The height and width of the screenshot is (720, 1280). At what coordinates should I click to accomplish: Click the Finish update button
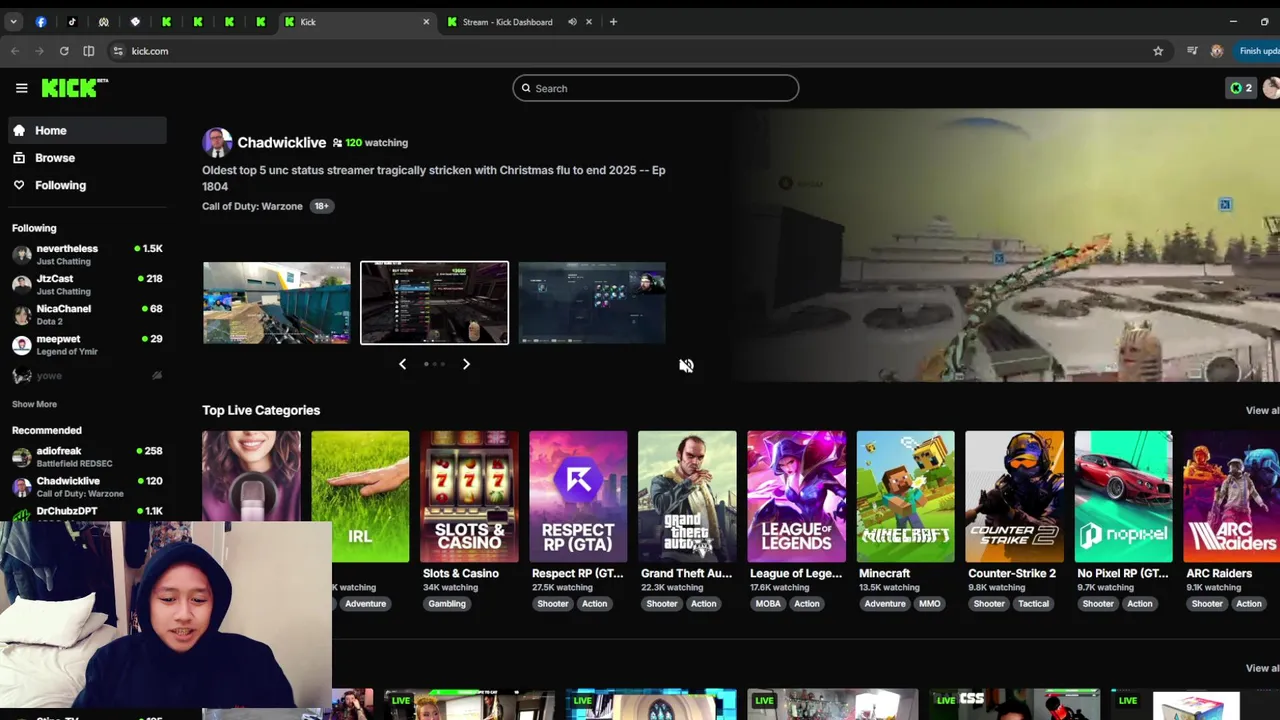(x=1257, y=51)
